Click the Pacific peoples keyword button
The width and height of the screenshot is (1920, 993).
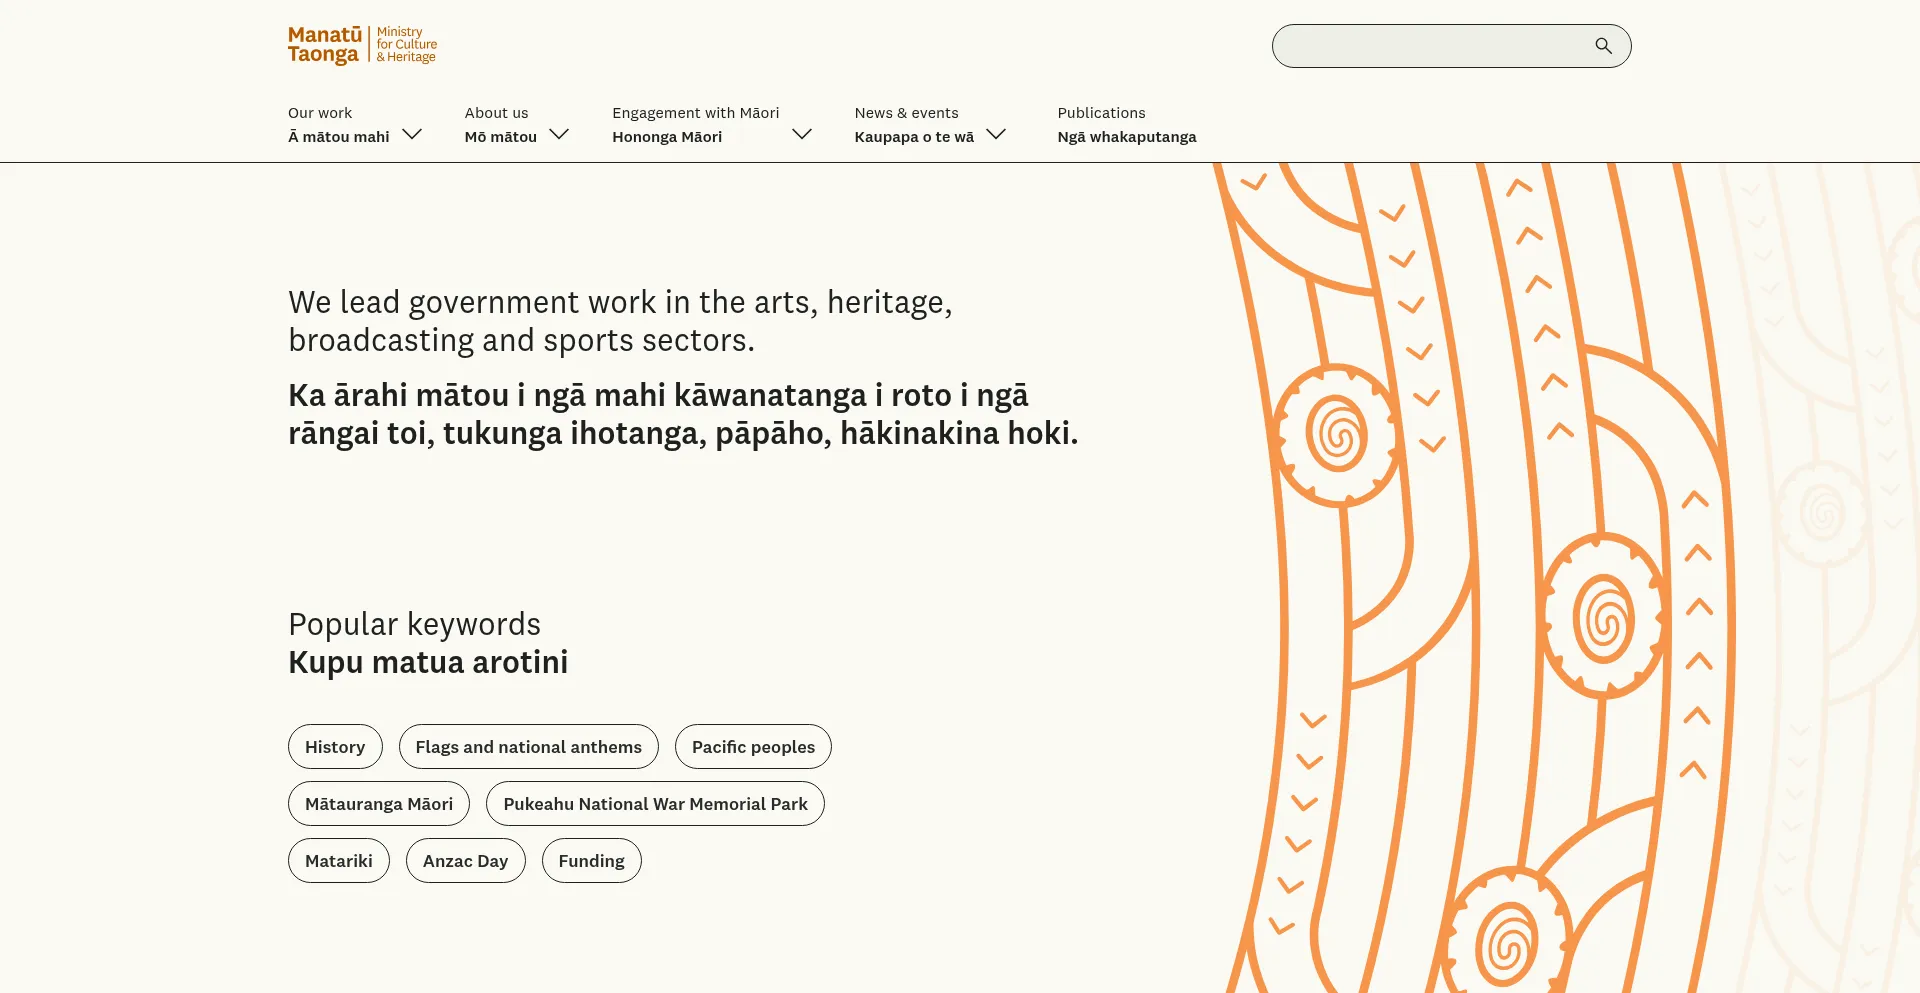coord(753,747)
